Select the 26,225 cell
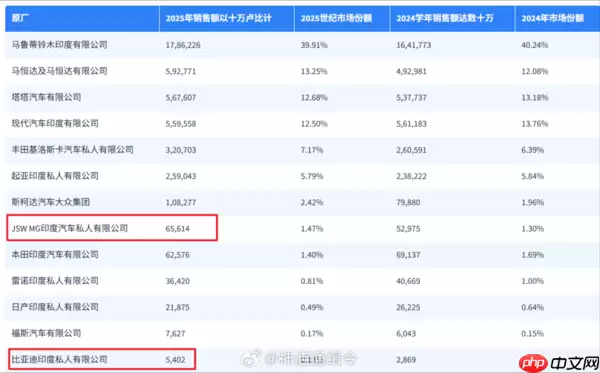 pos(408,307)
